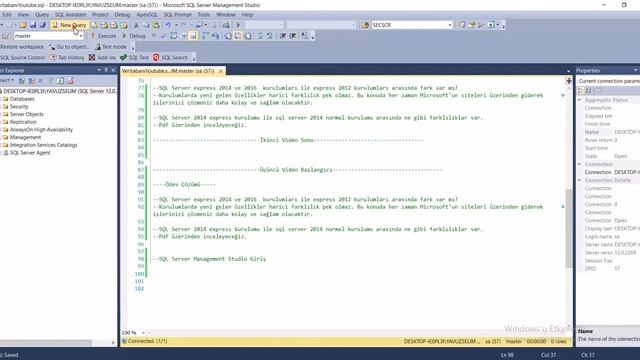Open the editor active files dropdown arrow
Image resolution: width=640 pixels, height=360 pixels.
[569, 71]
